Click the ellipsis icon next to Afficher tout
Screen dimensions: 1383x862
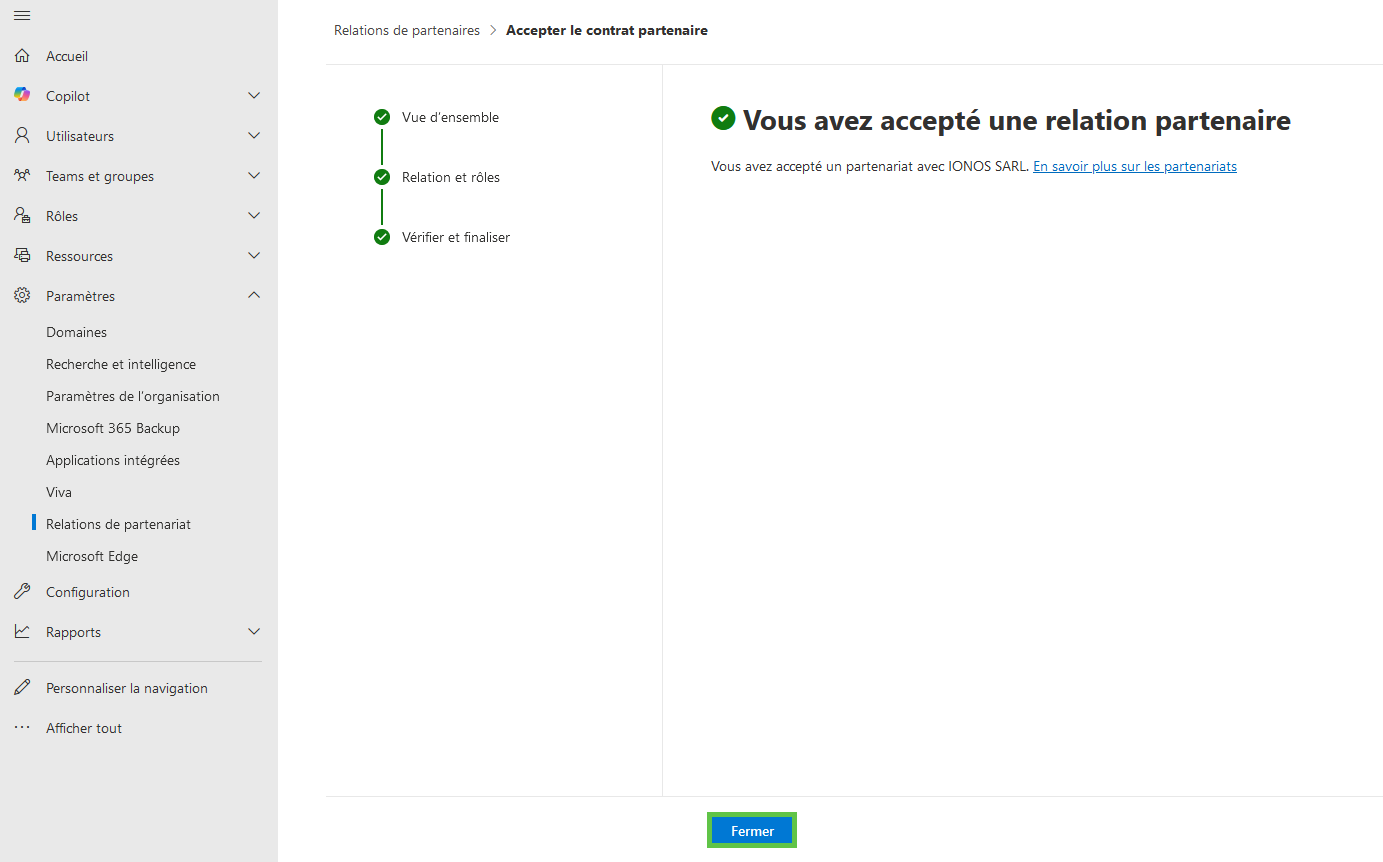(22, 728)
